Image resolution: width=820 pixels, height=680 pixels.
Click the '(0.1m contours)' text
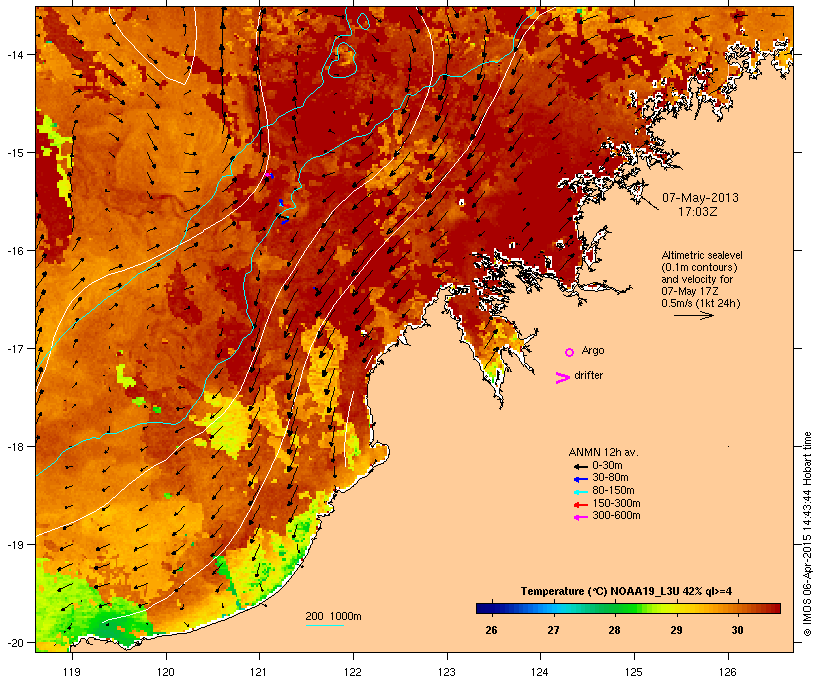click(699, 267)
